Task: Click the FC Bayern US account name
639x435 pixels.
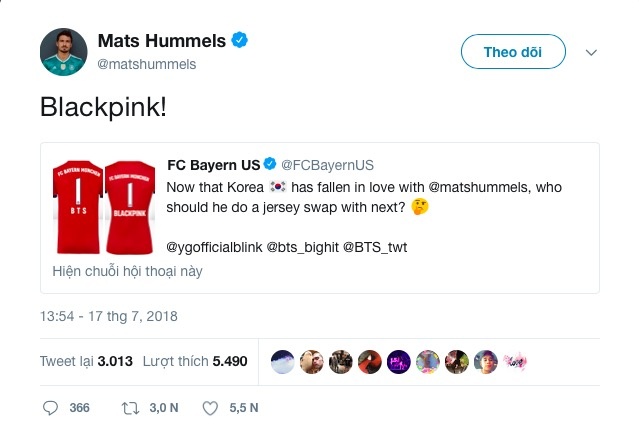Action: click(213, 164)
